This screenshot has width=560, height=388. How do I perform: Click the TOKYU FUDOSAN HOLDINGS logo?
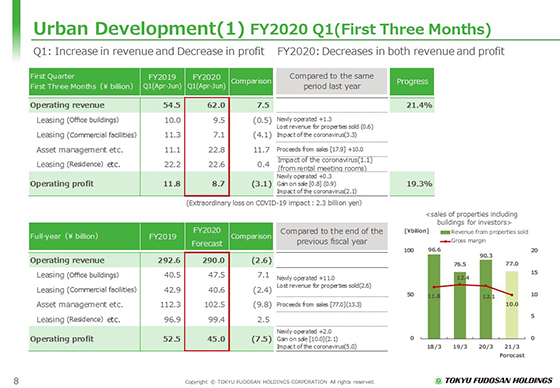[494, 380]
